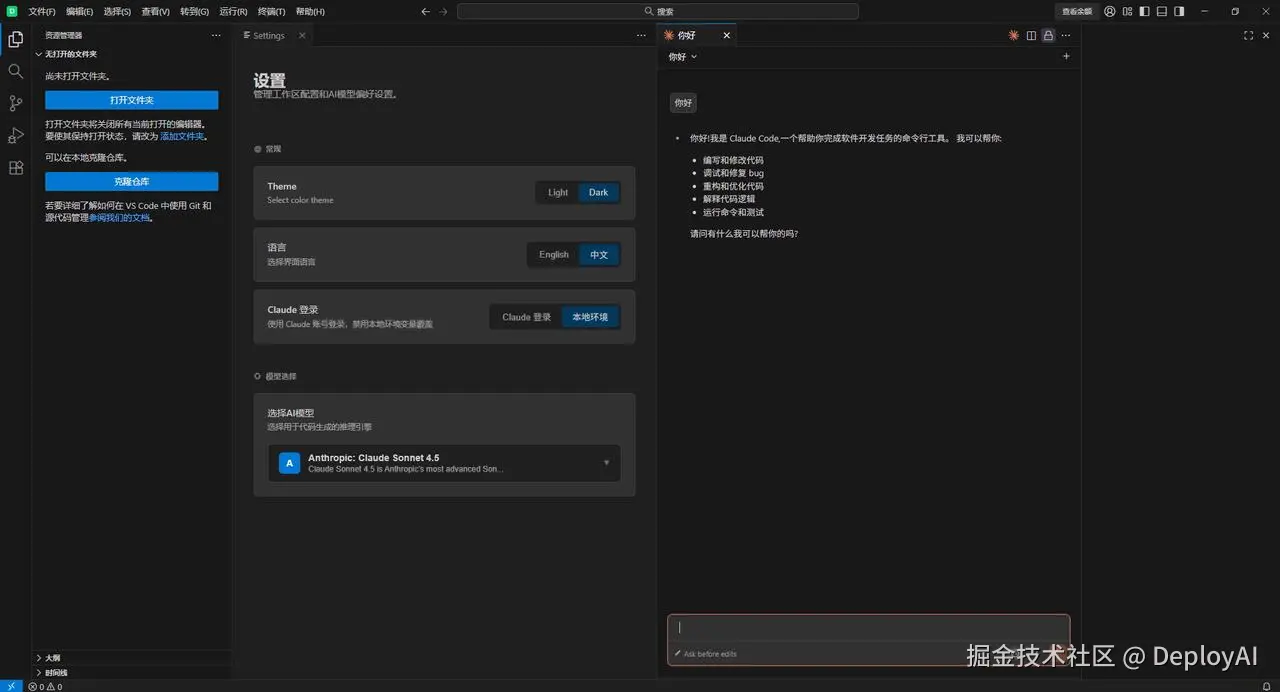
Task: Toggle the secondary sidebar layout icon
Action: coord(1179,11)
